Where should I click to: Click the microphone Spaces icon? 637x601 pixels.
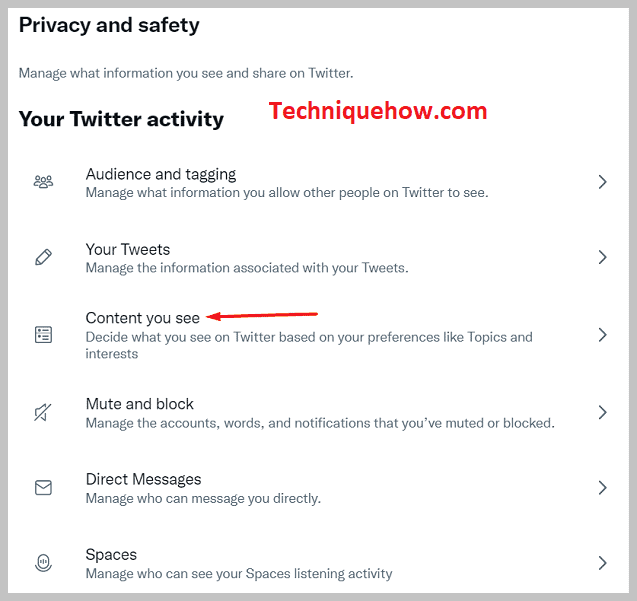pos(43,563)
